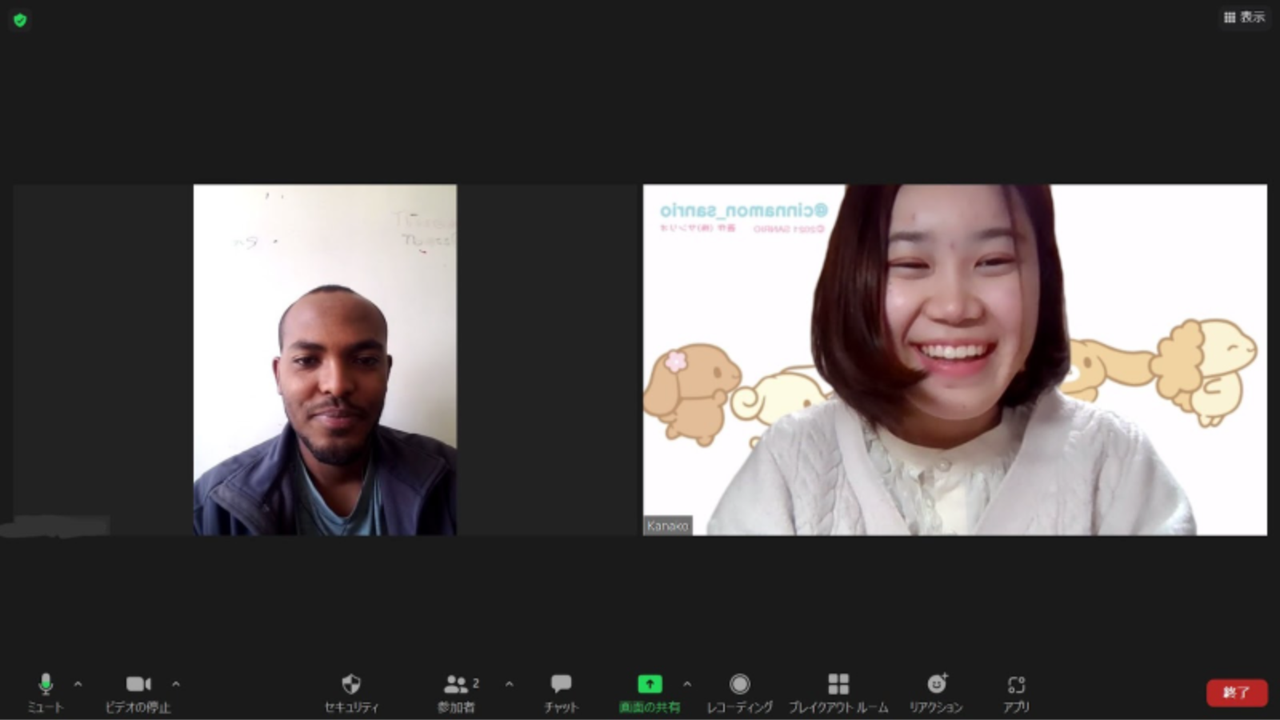Open the 表示 view layout menu
Viewport: 1280px width, 720px height.
tap(1244, 17)
